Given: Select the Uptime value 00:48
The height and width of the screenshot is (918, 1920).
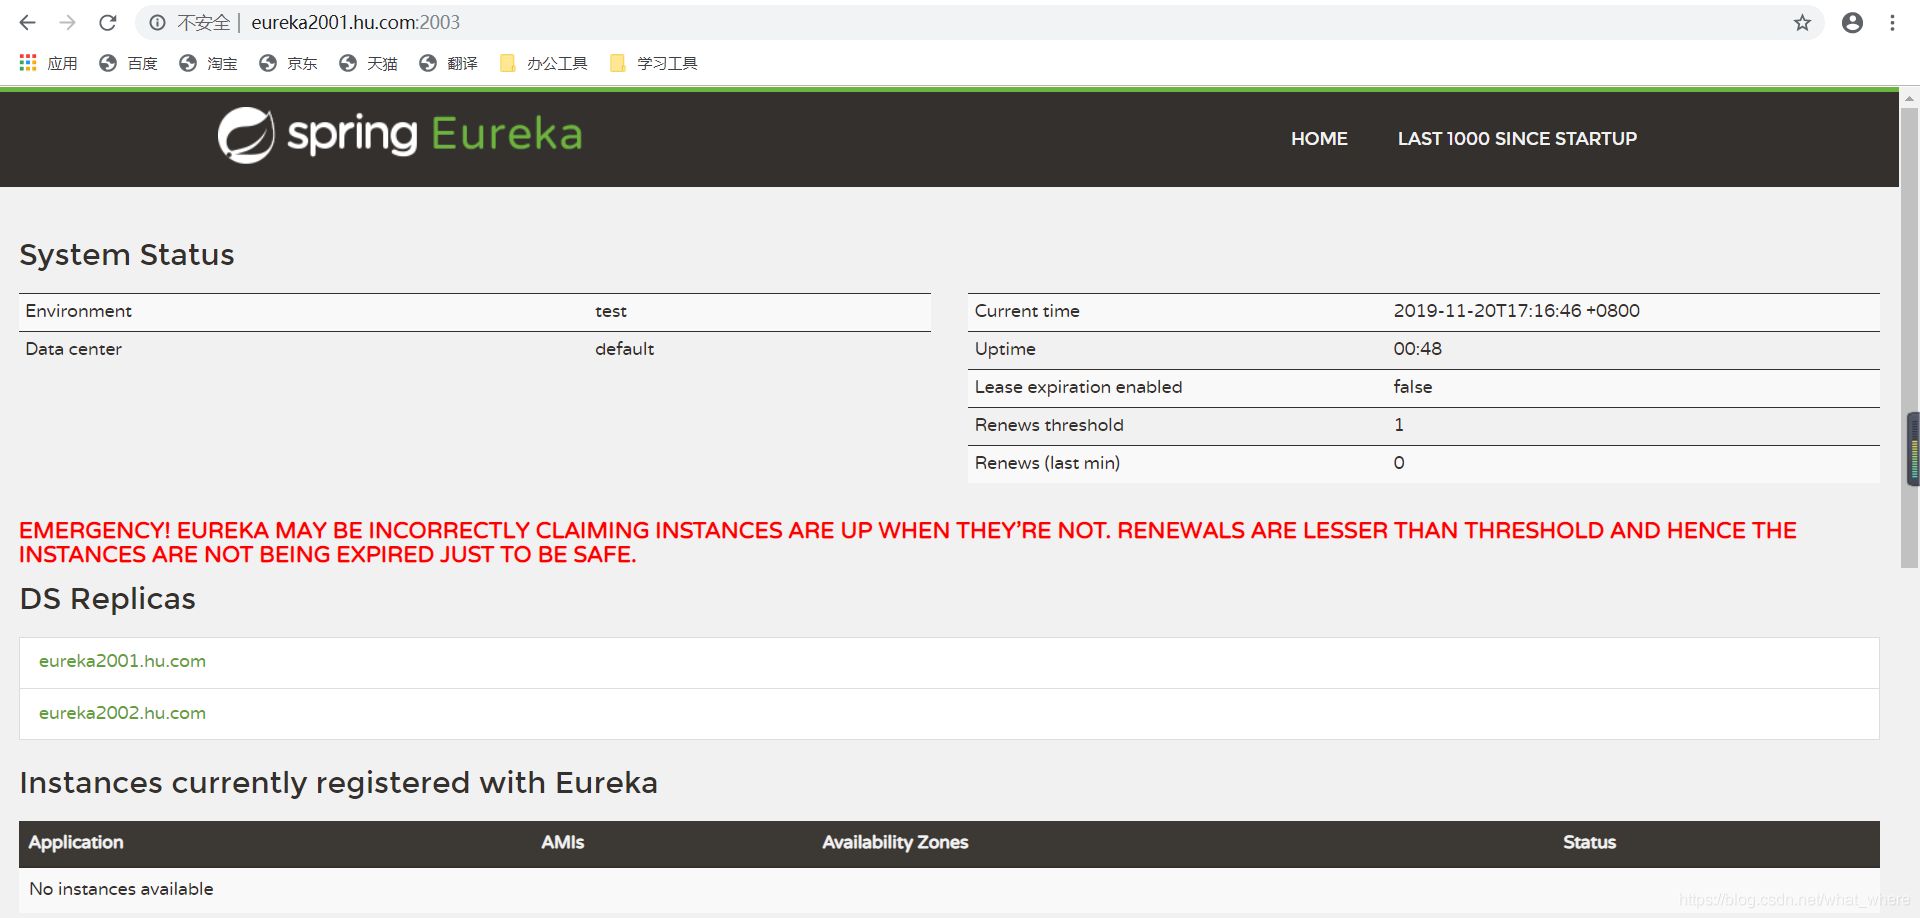Looking at the screenshot, I should [x=1417, y=349].
